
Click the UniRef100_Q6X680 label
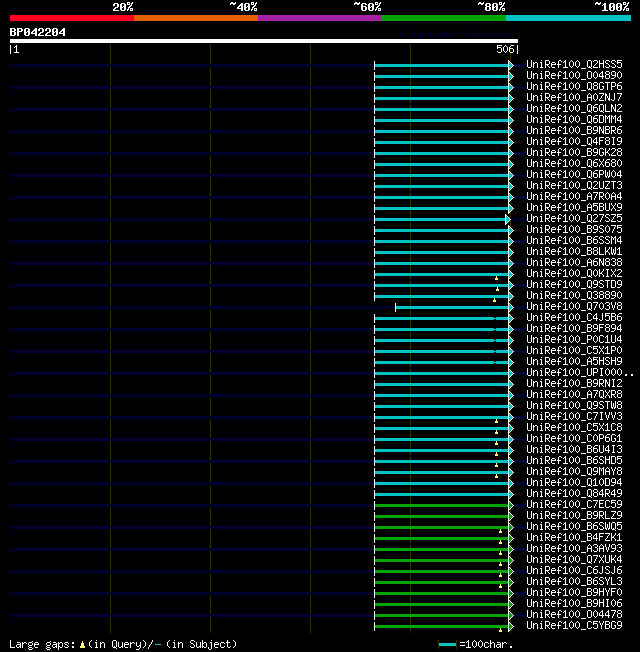point(574,164)
